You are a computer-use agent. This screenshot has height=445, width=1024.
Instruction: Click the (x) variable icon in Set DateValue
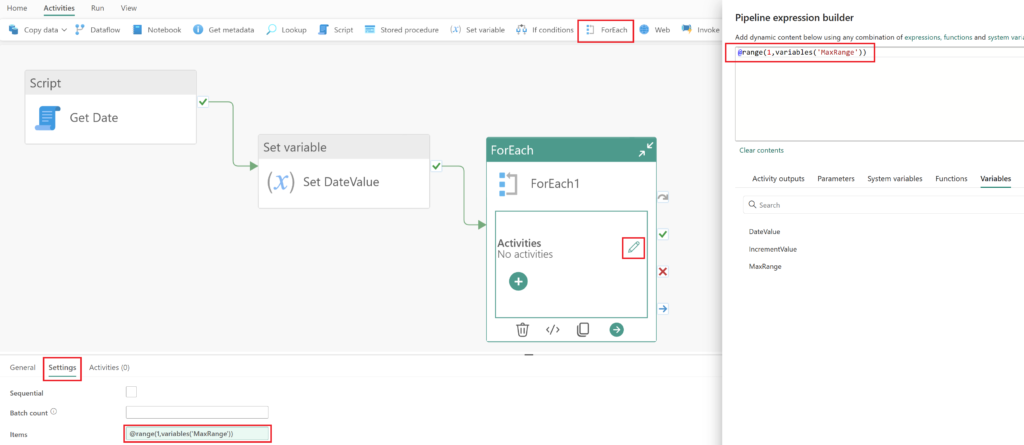point(281,182)
